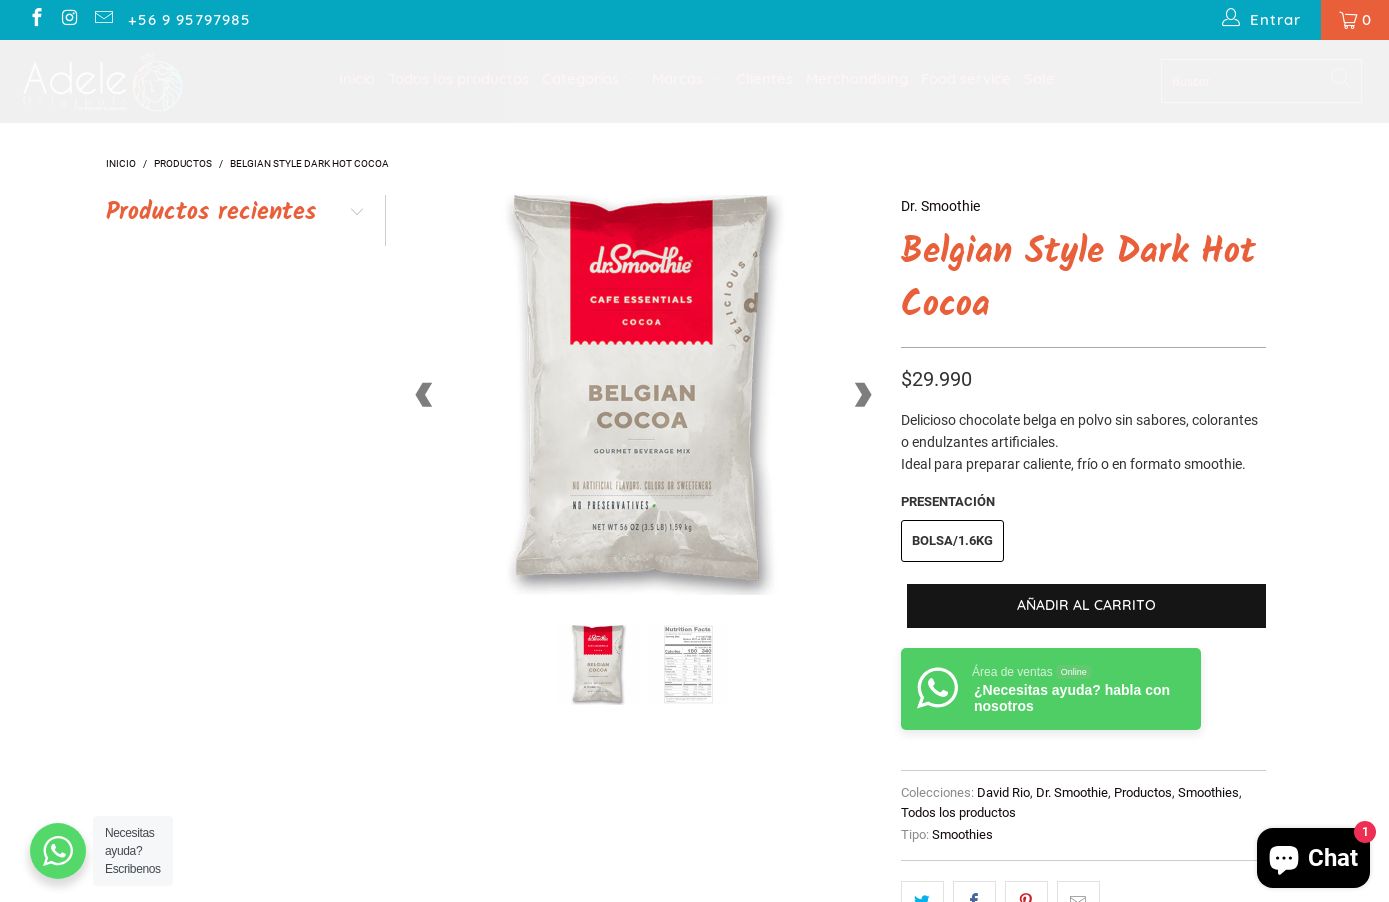Select the Nutrition Facts thumbnail

click(x=688, y=664)
